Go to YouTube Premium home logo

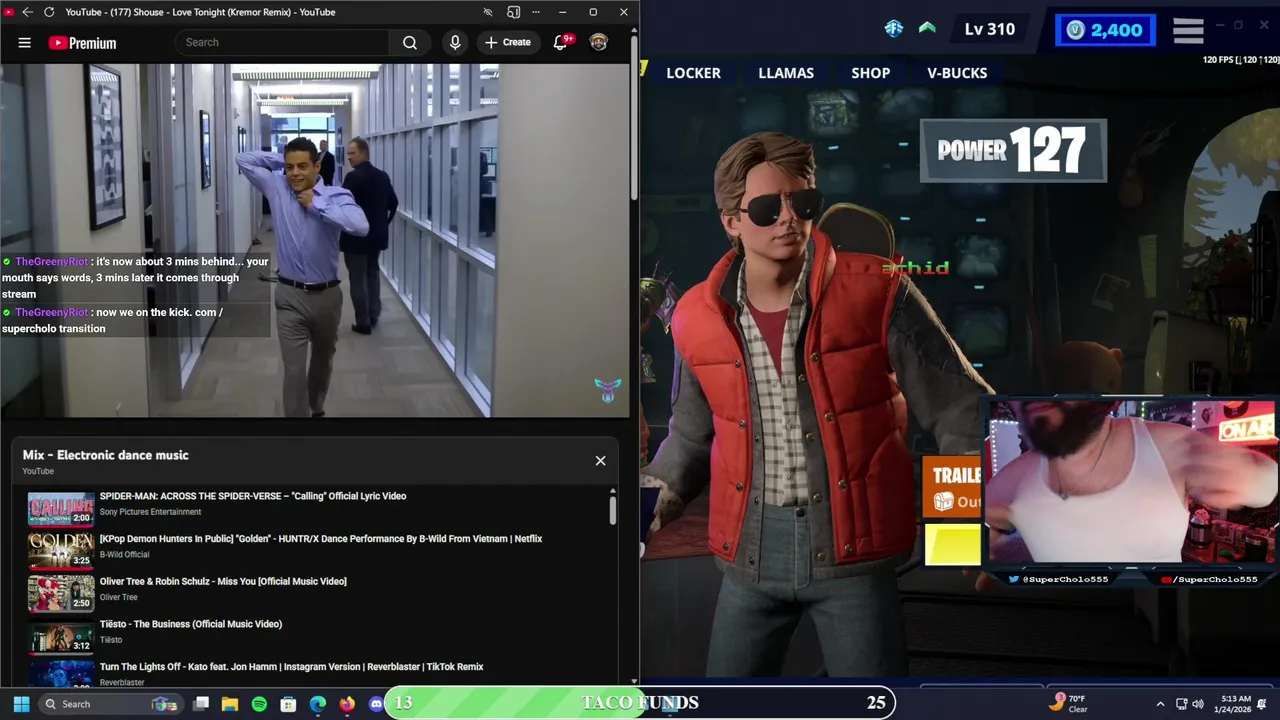pos(82,43)
